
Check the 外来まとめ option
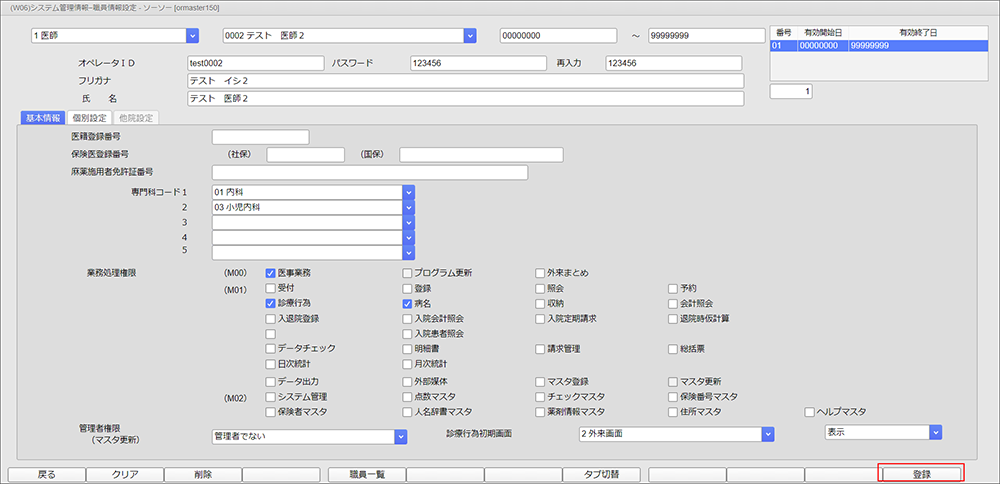point(540,273)
